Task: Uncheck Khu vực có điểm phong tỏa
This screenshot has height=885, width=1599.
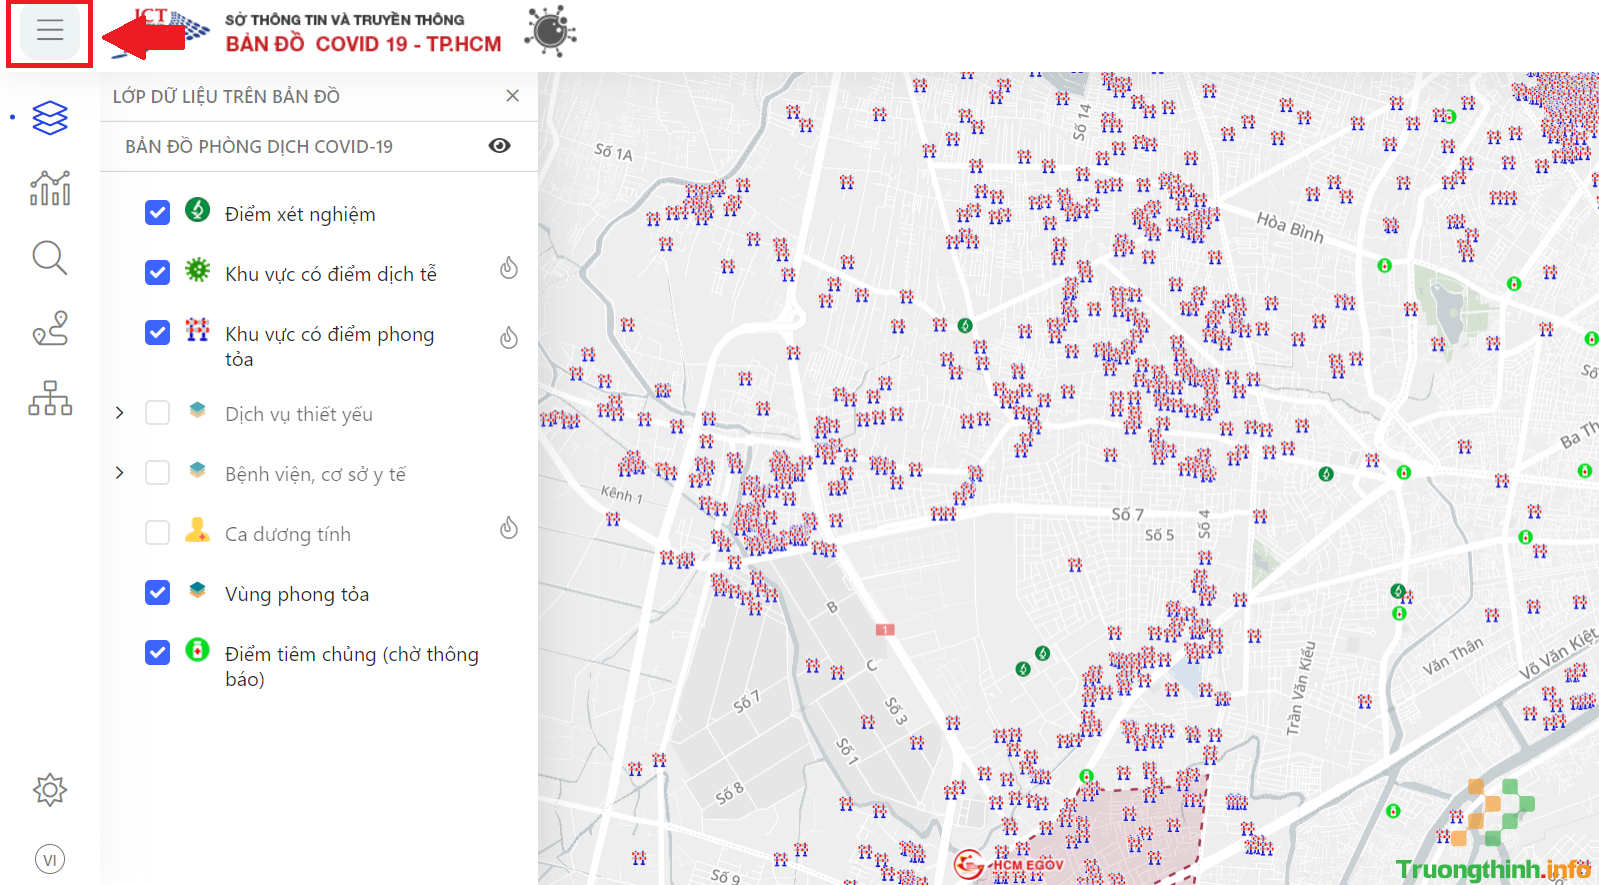Action: [x=157, y=332]
